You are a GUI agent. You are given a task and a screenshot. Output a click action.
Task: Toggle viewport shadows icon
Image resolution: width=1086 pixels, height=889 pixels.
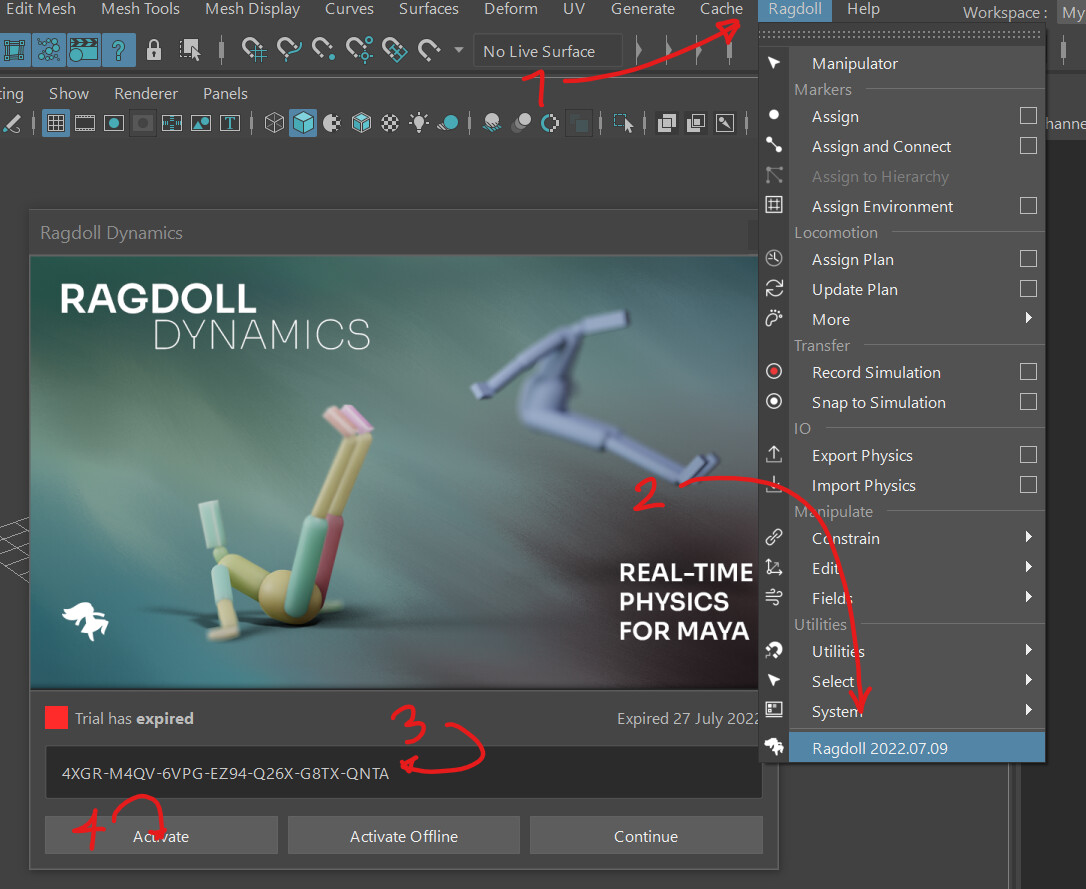[x=448, y=123]
